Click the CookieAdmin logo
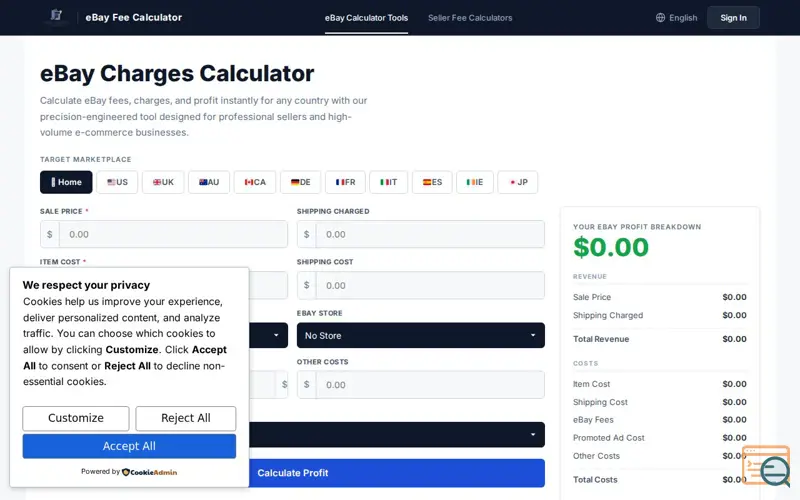 [x=149, y=472]
